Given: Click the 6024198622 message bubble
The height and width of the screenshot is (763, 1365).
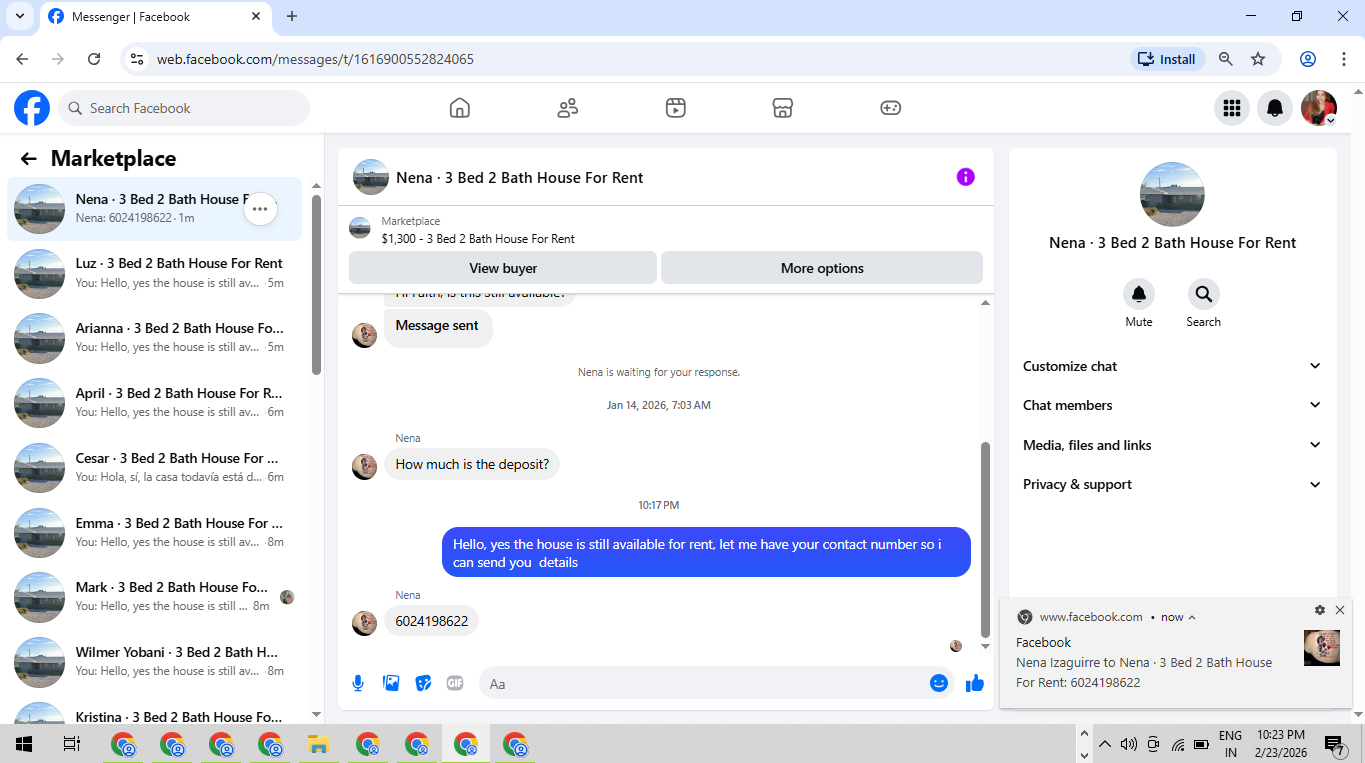Looking at the screenshot, I should pos(432,621).
